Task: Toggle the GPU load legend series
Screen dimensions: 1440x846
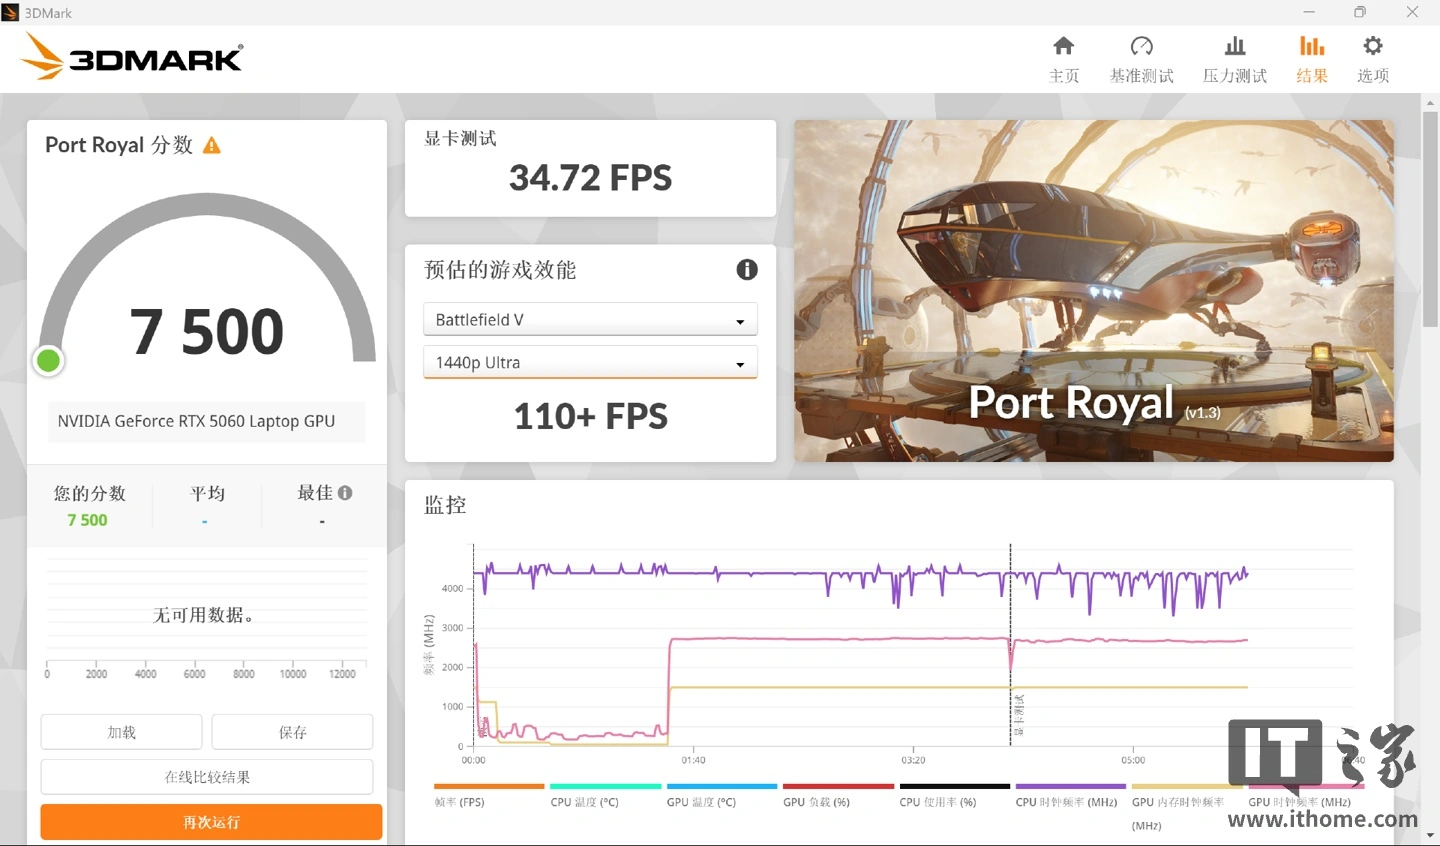Action: (x=838, y=796)
